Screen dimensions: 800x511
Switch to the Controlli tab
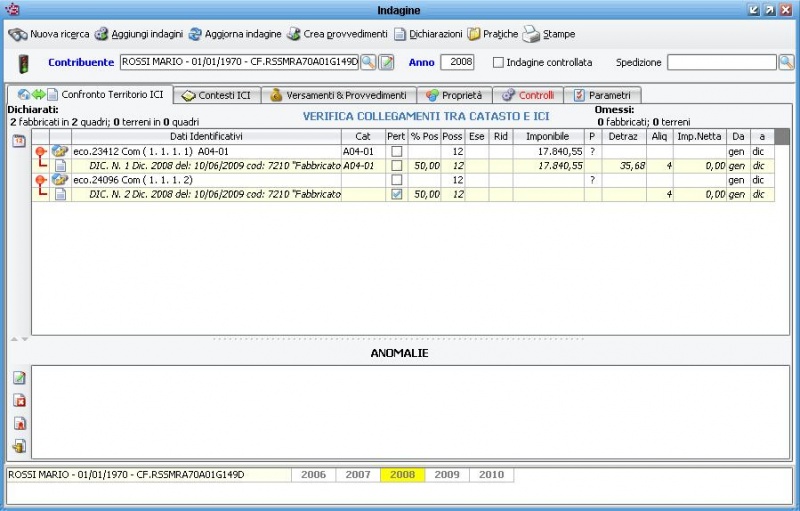pyautogui.click(x=527, y=95)
